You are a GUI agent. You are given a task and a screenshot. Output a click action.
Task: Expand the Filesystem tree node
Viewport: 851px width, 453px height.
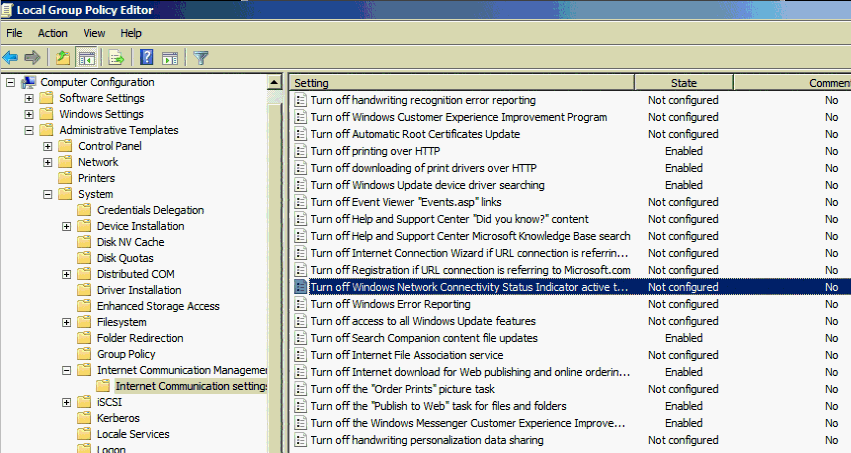click(67, 322)
